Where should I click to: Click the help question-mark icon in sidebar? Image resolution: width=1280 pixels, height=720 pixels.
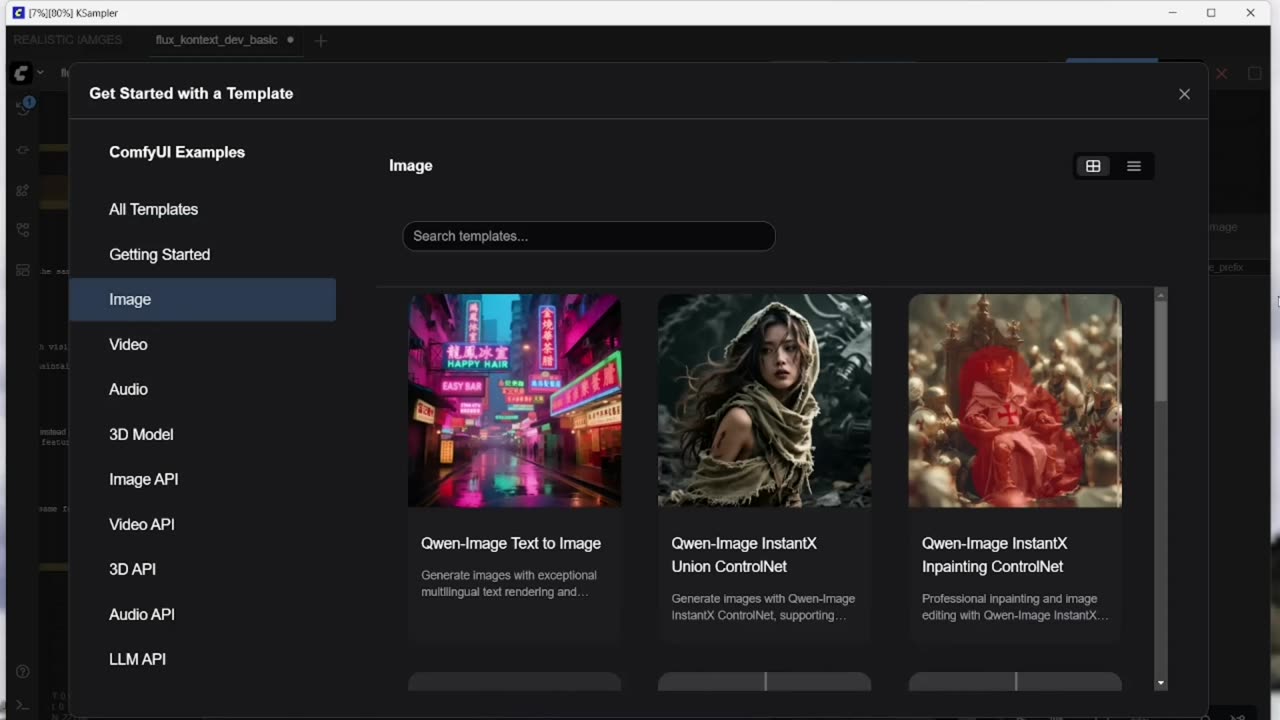point(23,671)
